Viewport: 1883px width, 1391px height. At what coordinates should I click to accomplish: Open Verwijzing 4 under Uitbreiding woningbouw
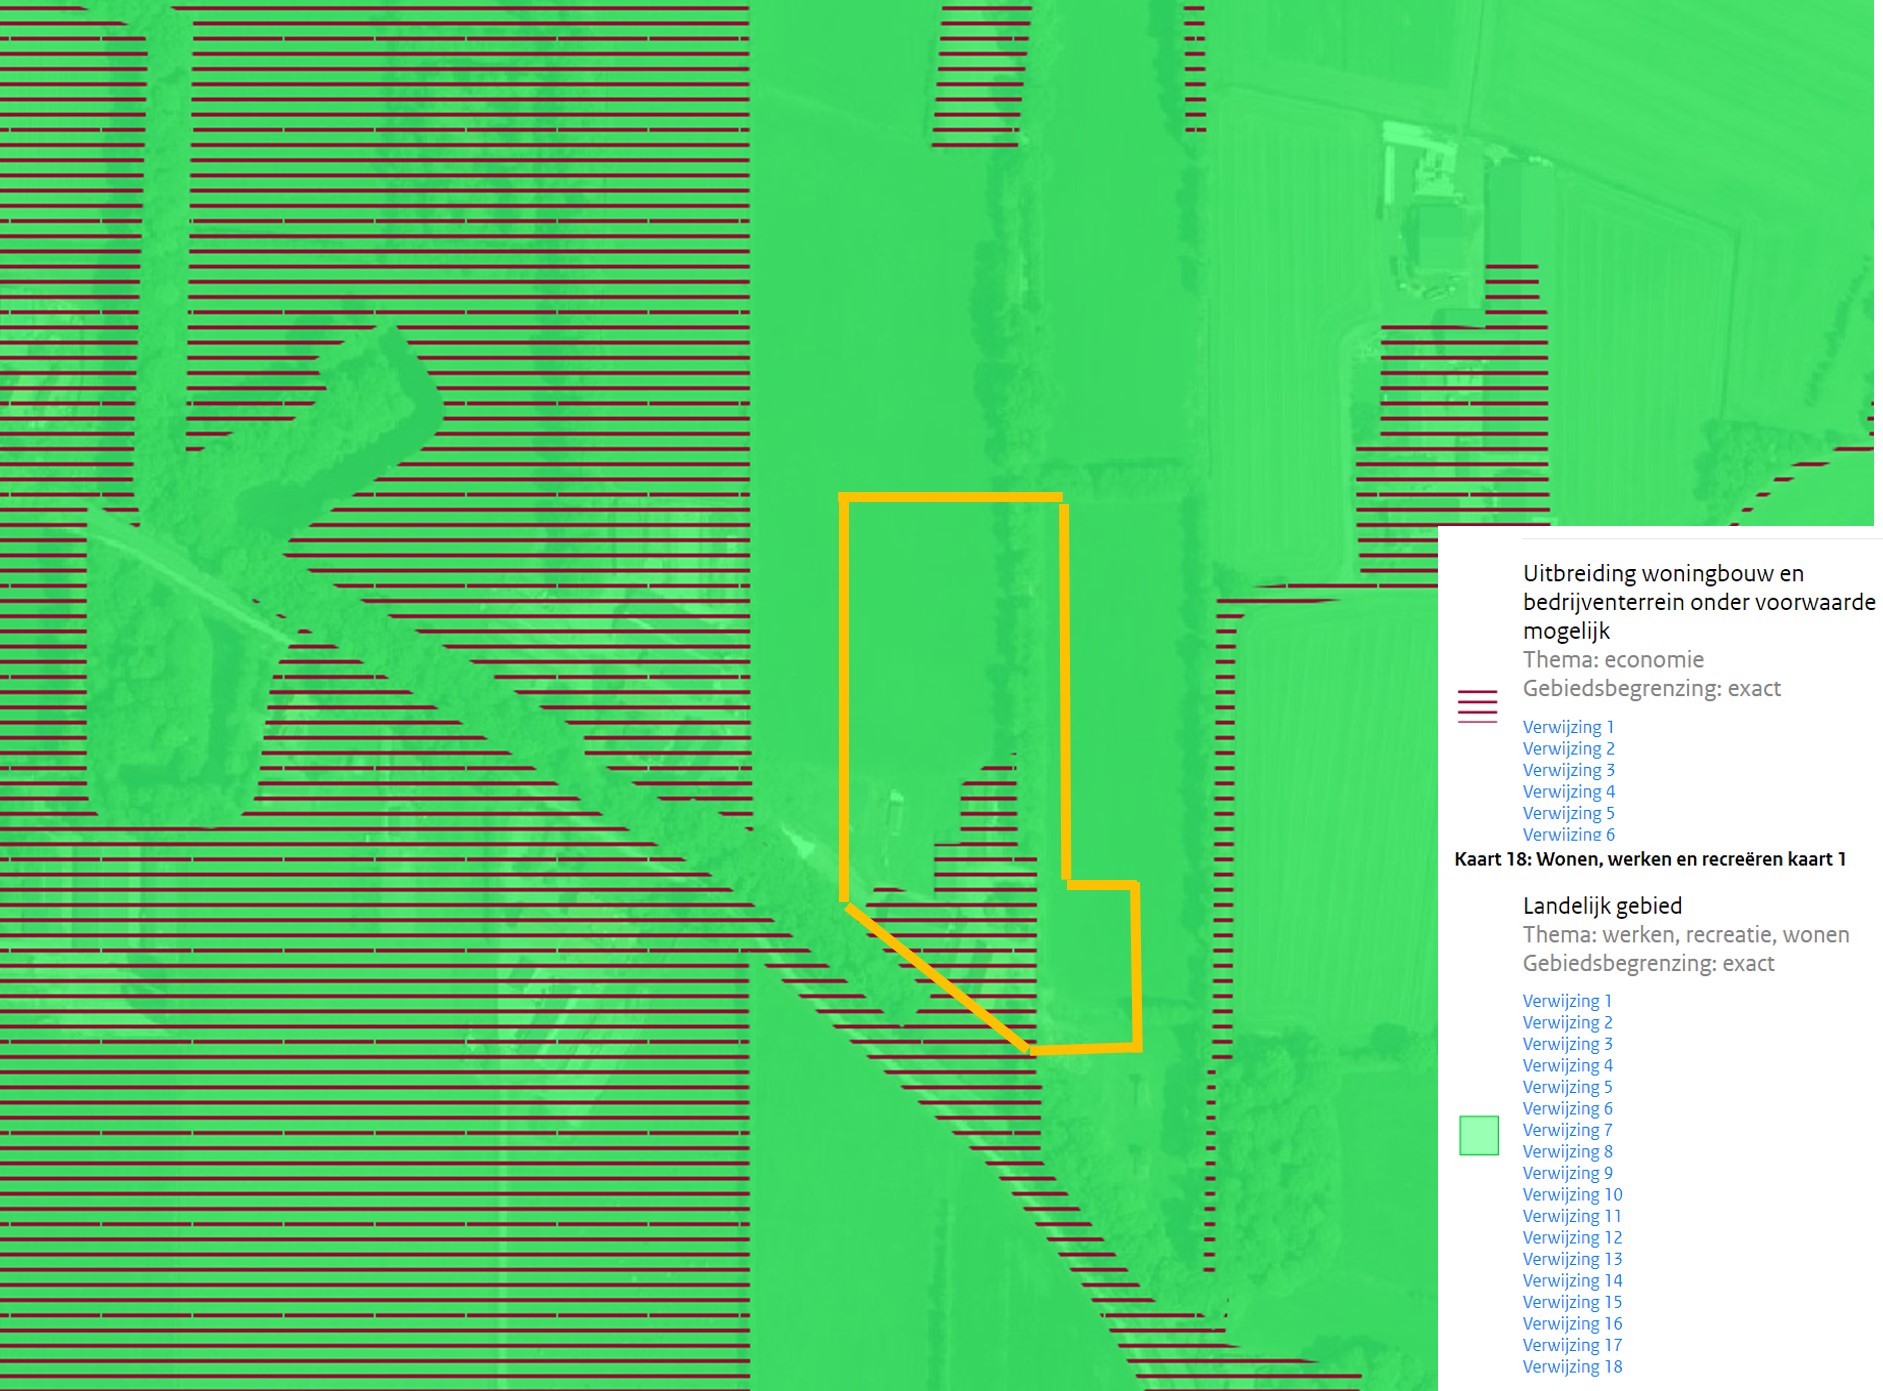(1568, 792)
